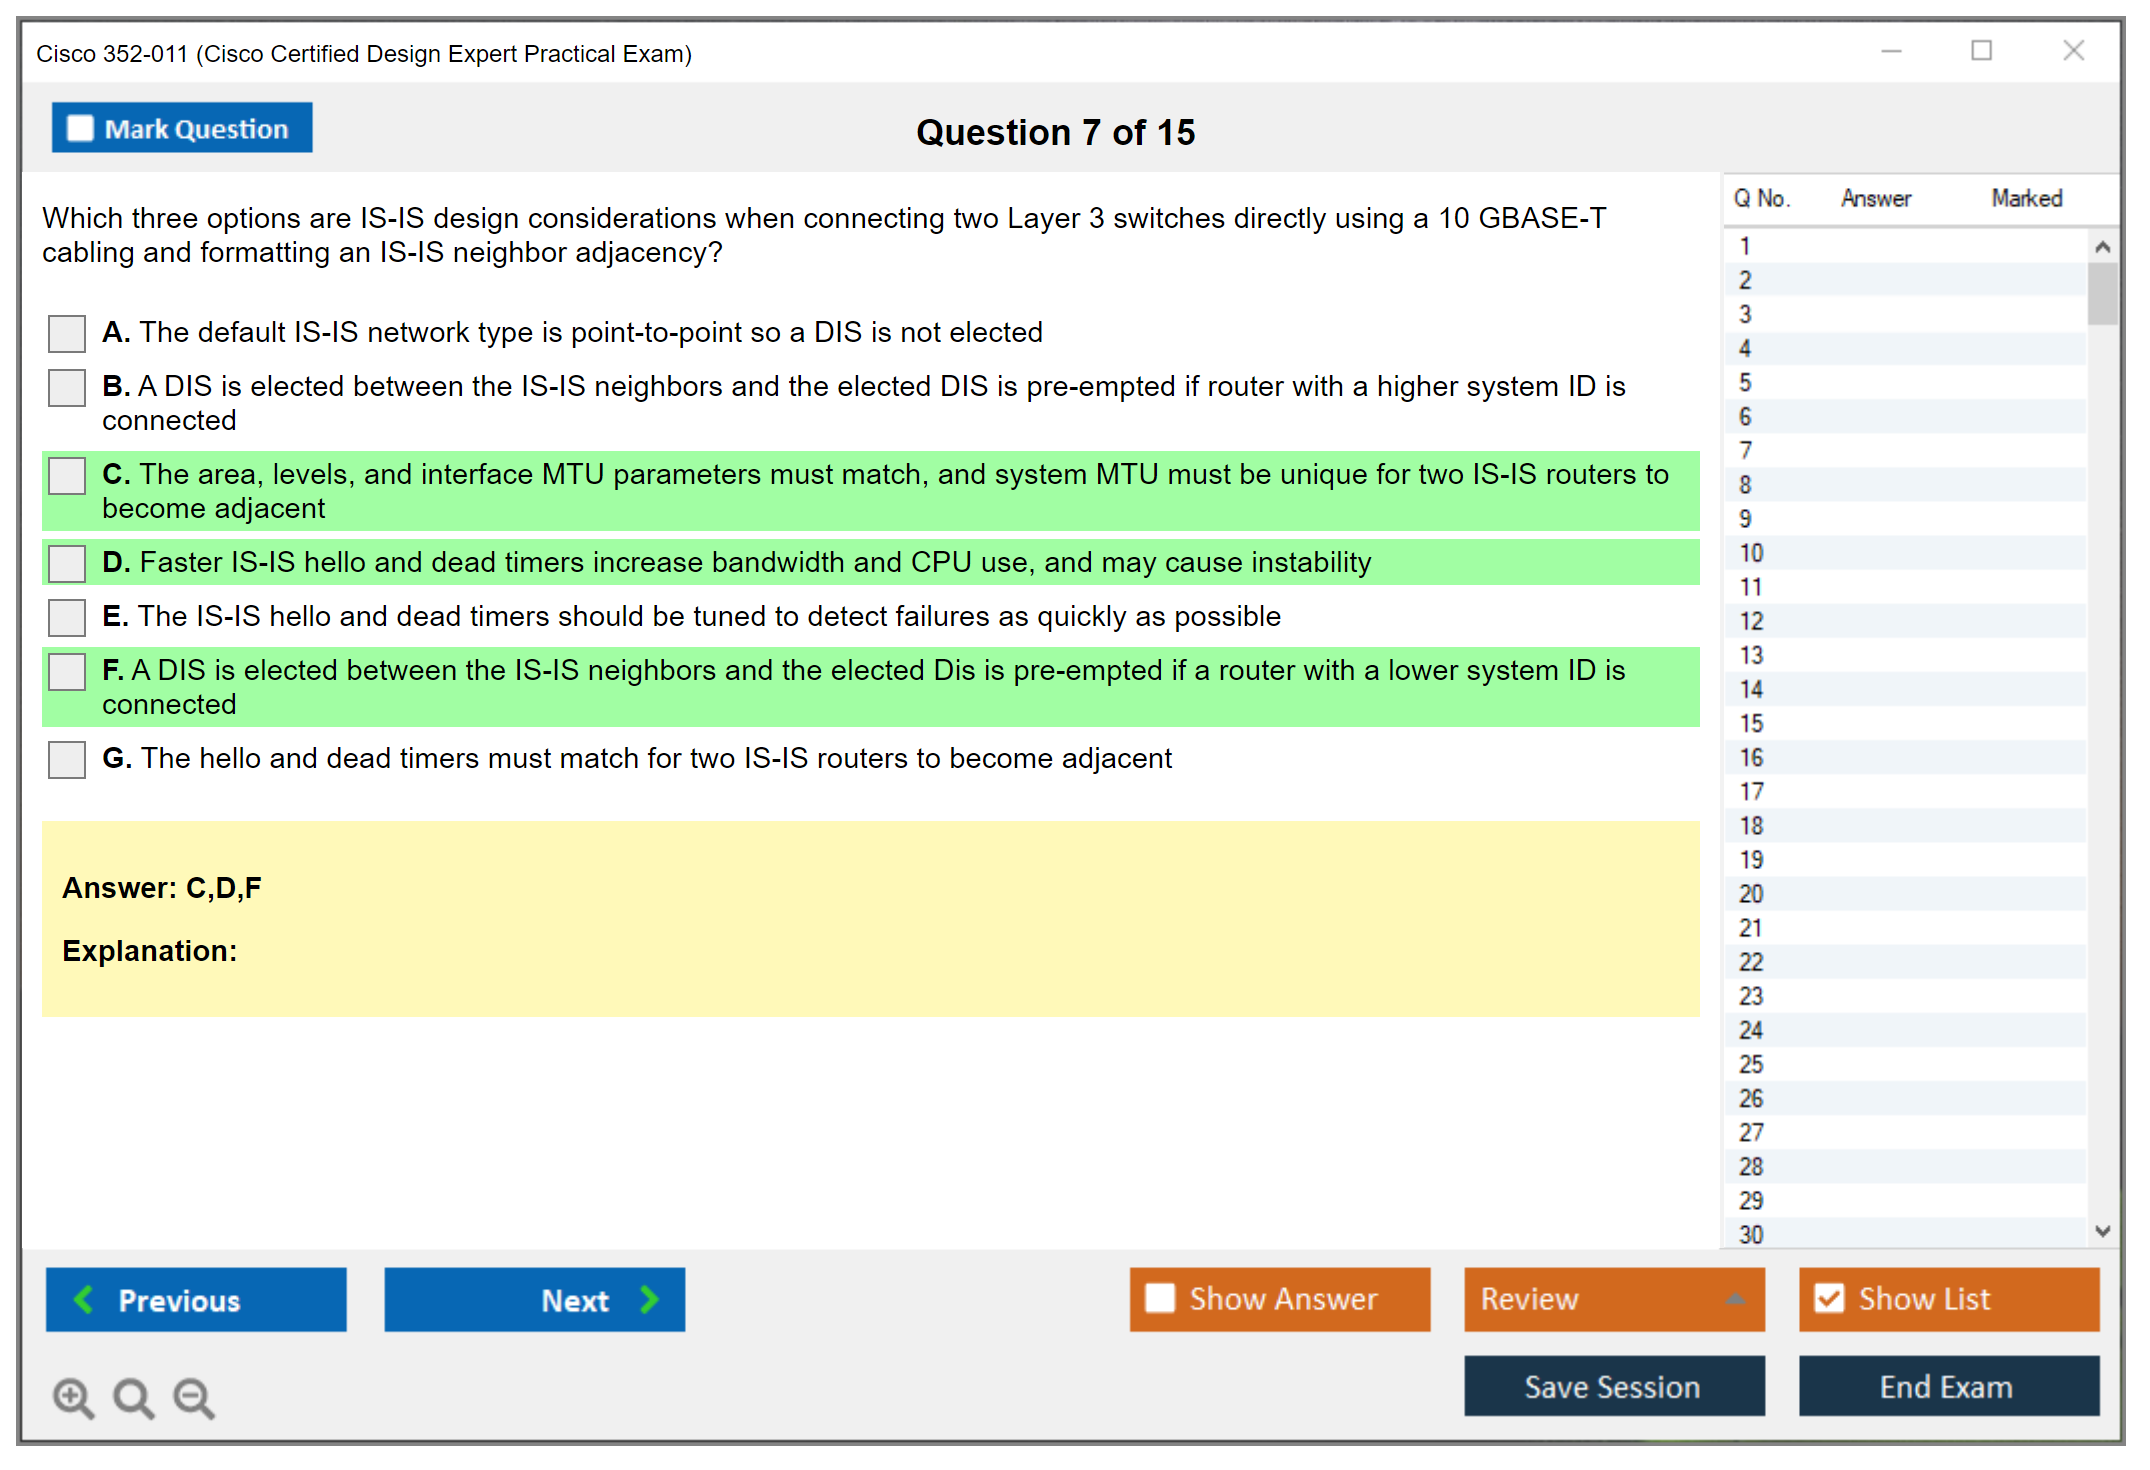The height and width of the screenshot is (1470, 2150).
Task: Click the green left arrow on Previous
Action: [x=84, y=1299]
